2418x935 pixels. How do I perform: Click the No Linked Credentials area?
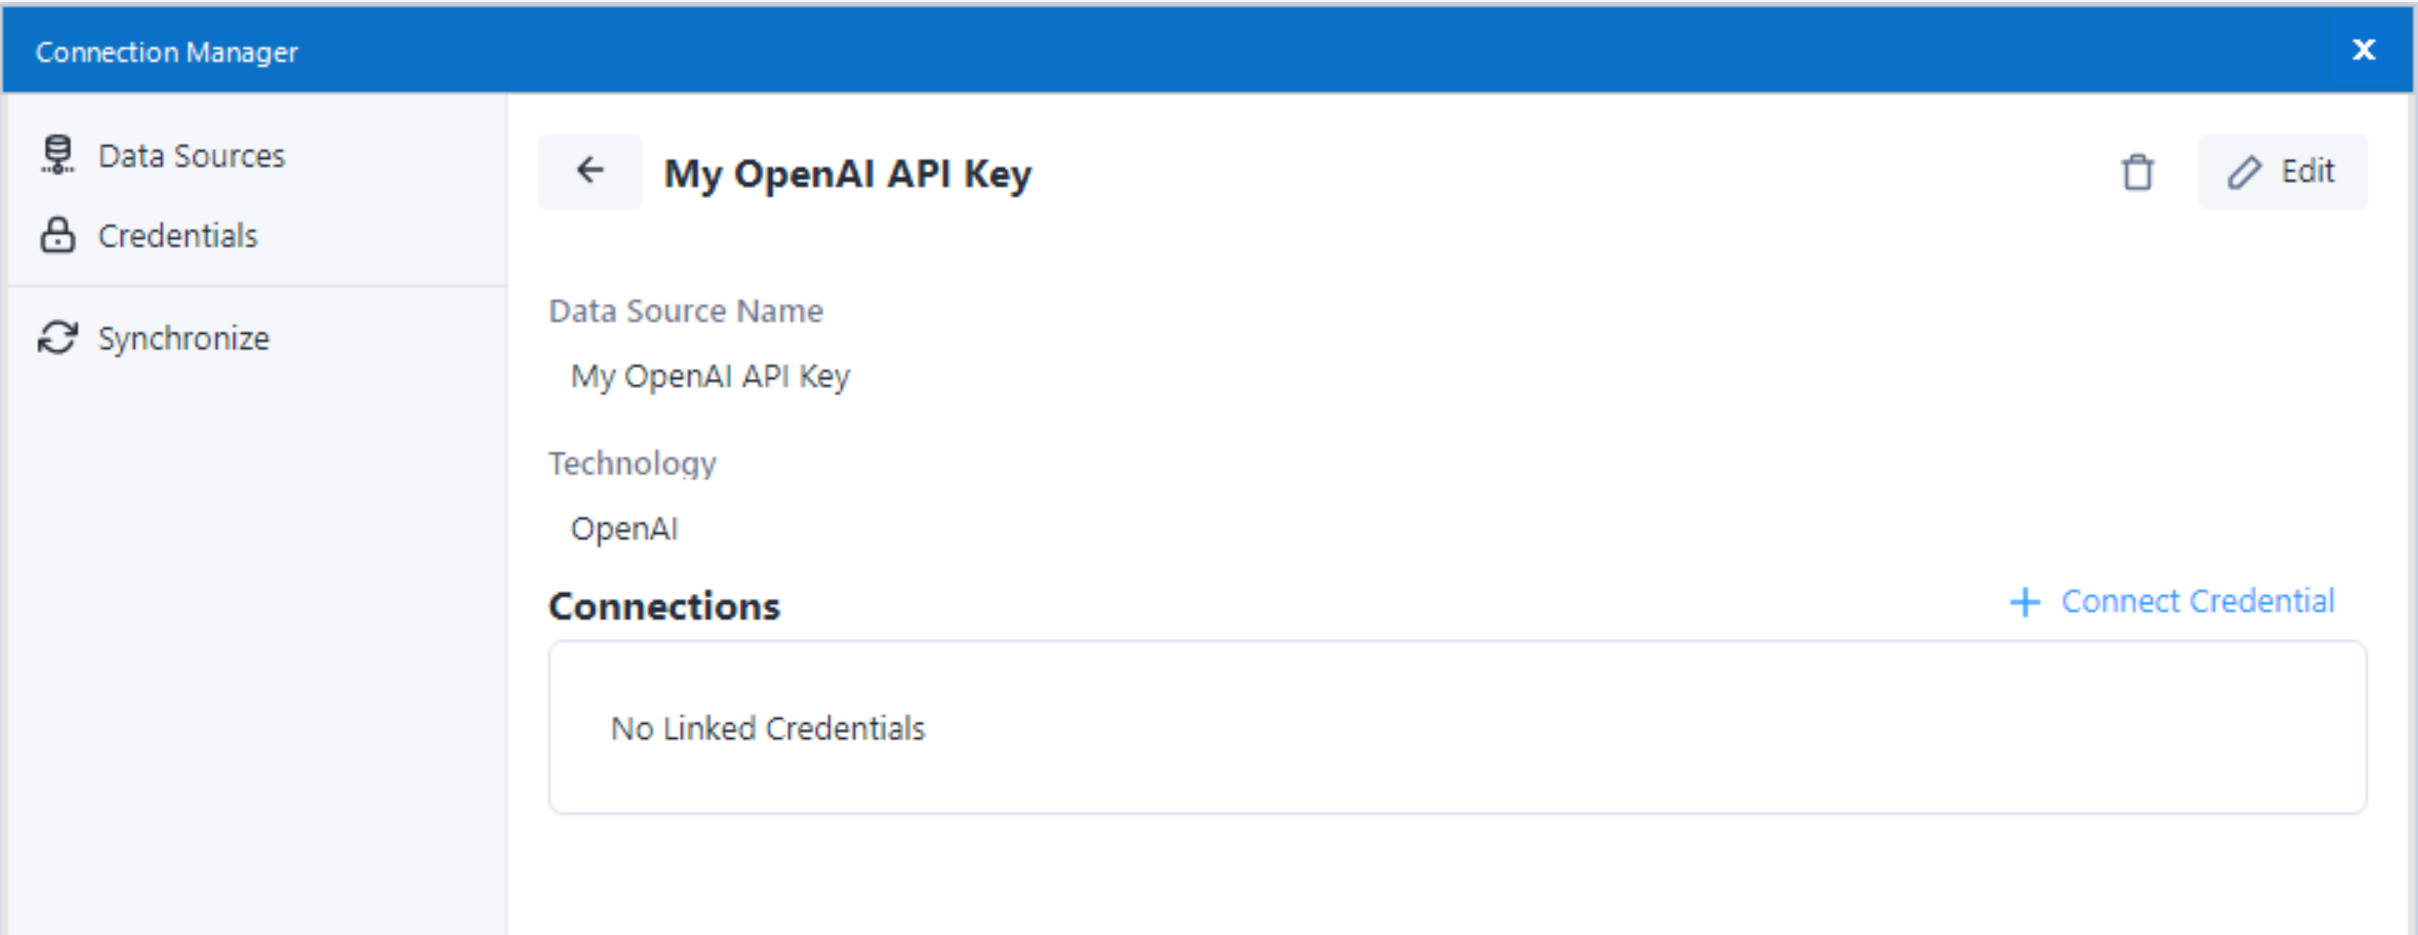768,729
